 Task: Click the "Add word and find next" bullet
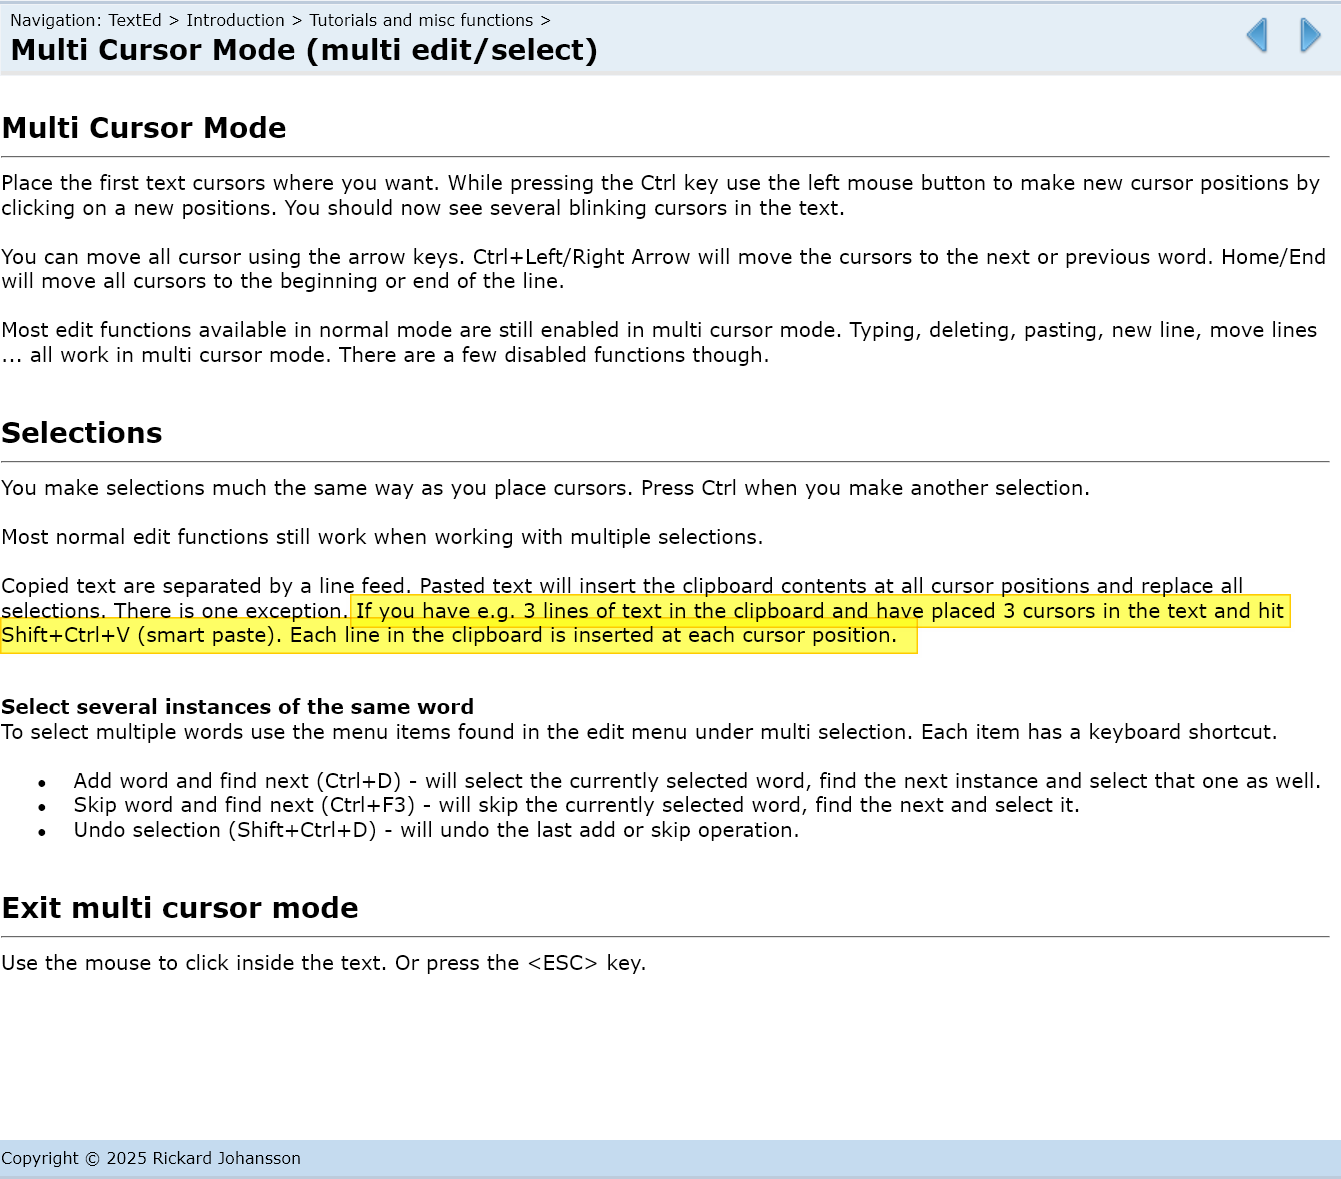pyautogui.click(x=696, y=781)
